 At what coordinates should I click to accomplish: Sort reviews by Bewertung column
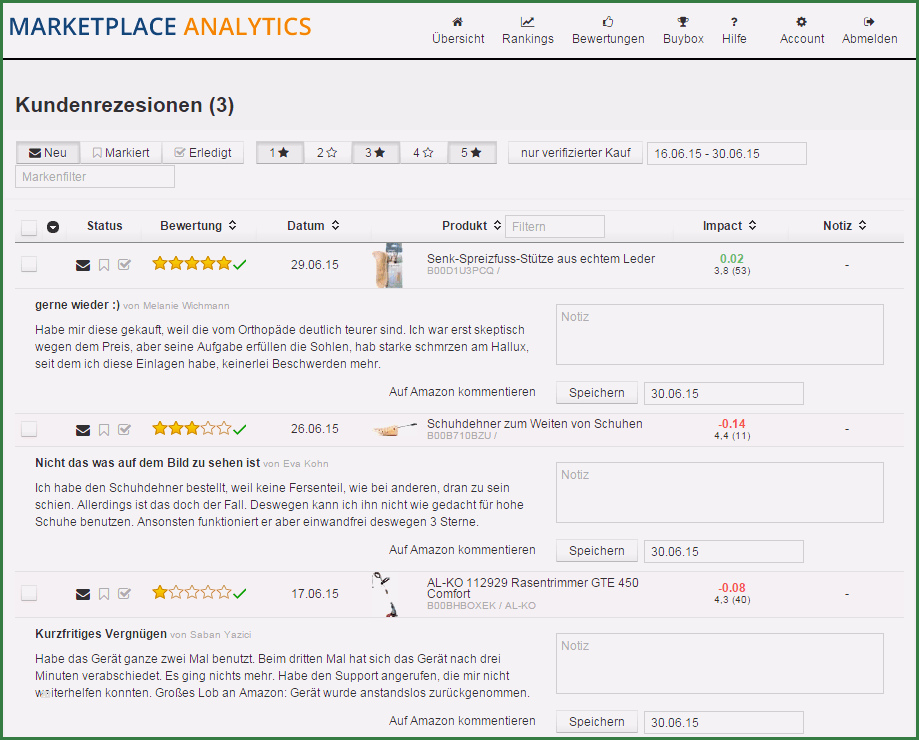(x=198, y=226)
